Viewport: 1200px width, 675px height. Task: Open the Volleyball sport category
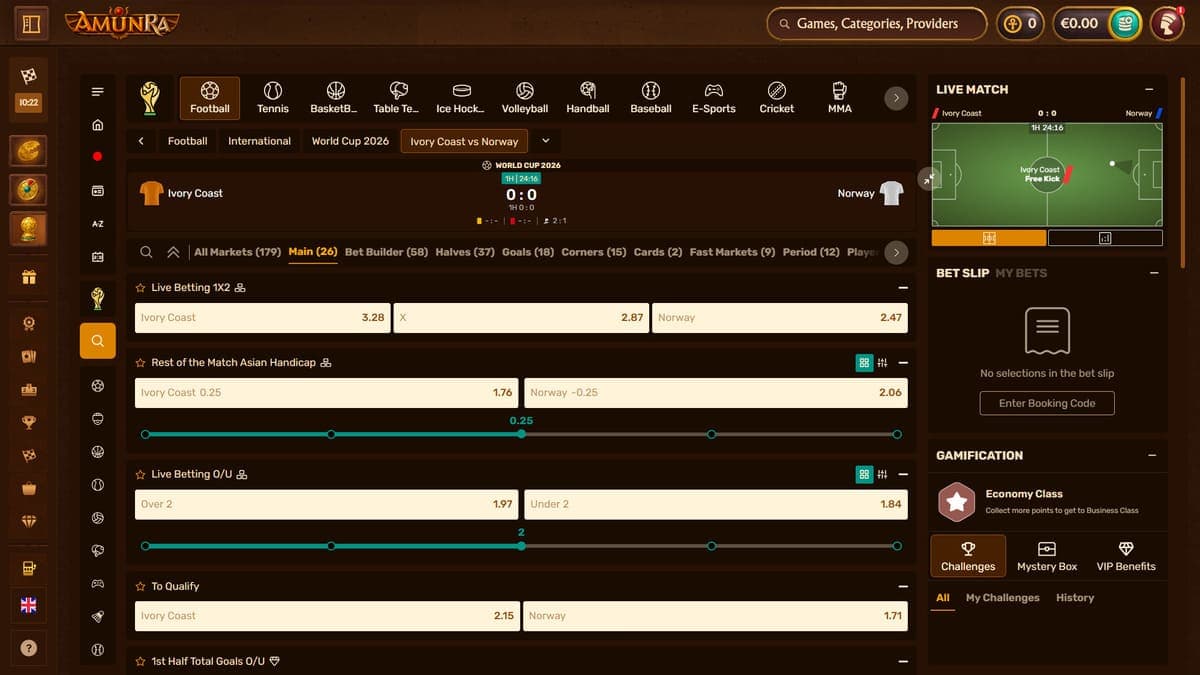click(525, 98)
